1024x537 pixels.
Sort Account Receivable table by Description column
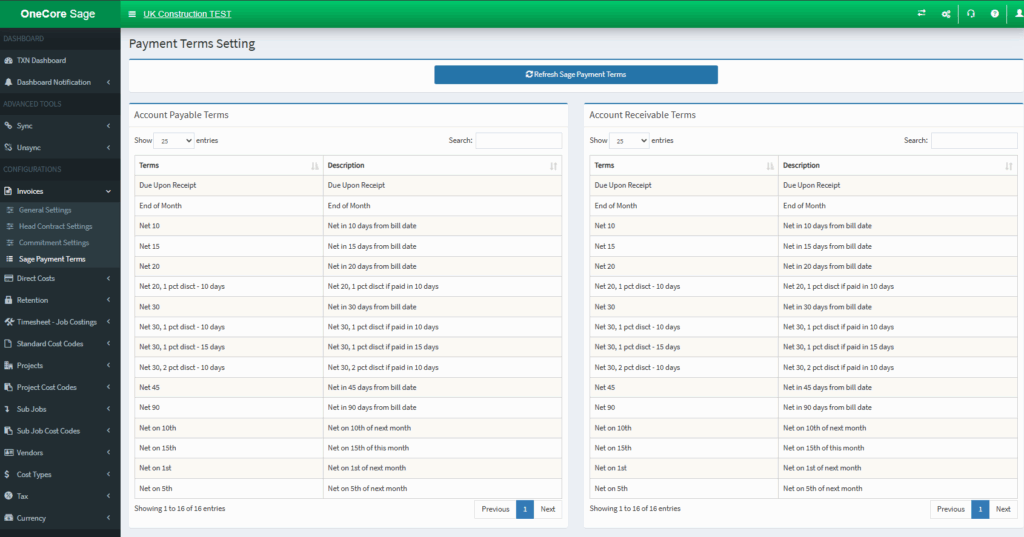(x=898, y=165)
